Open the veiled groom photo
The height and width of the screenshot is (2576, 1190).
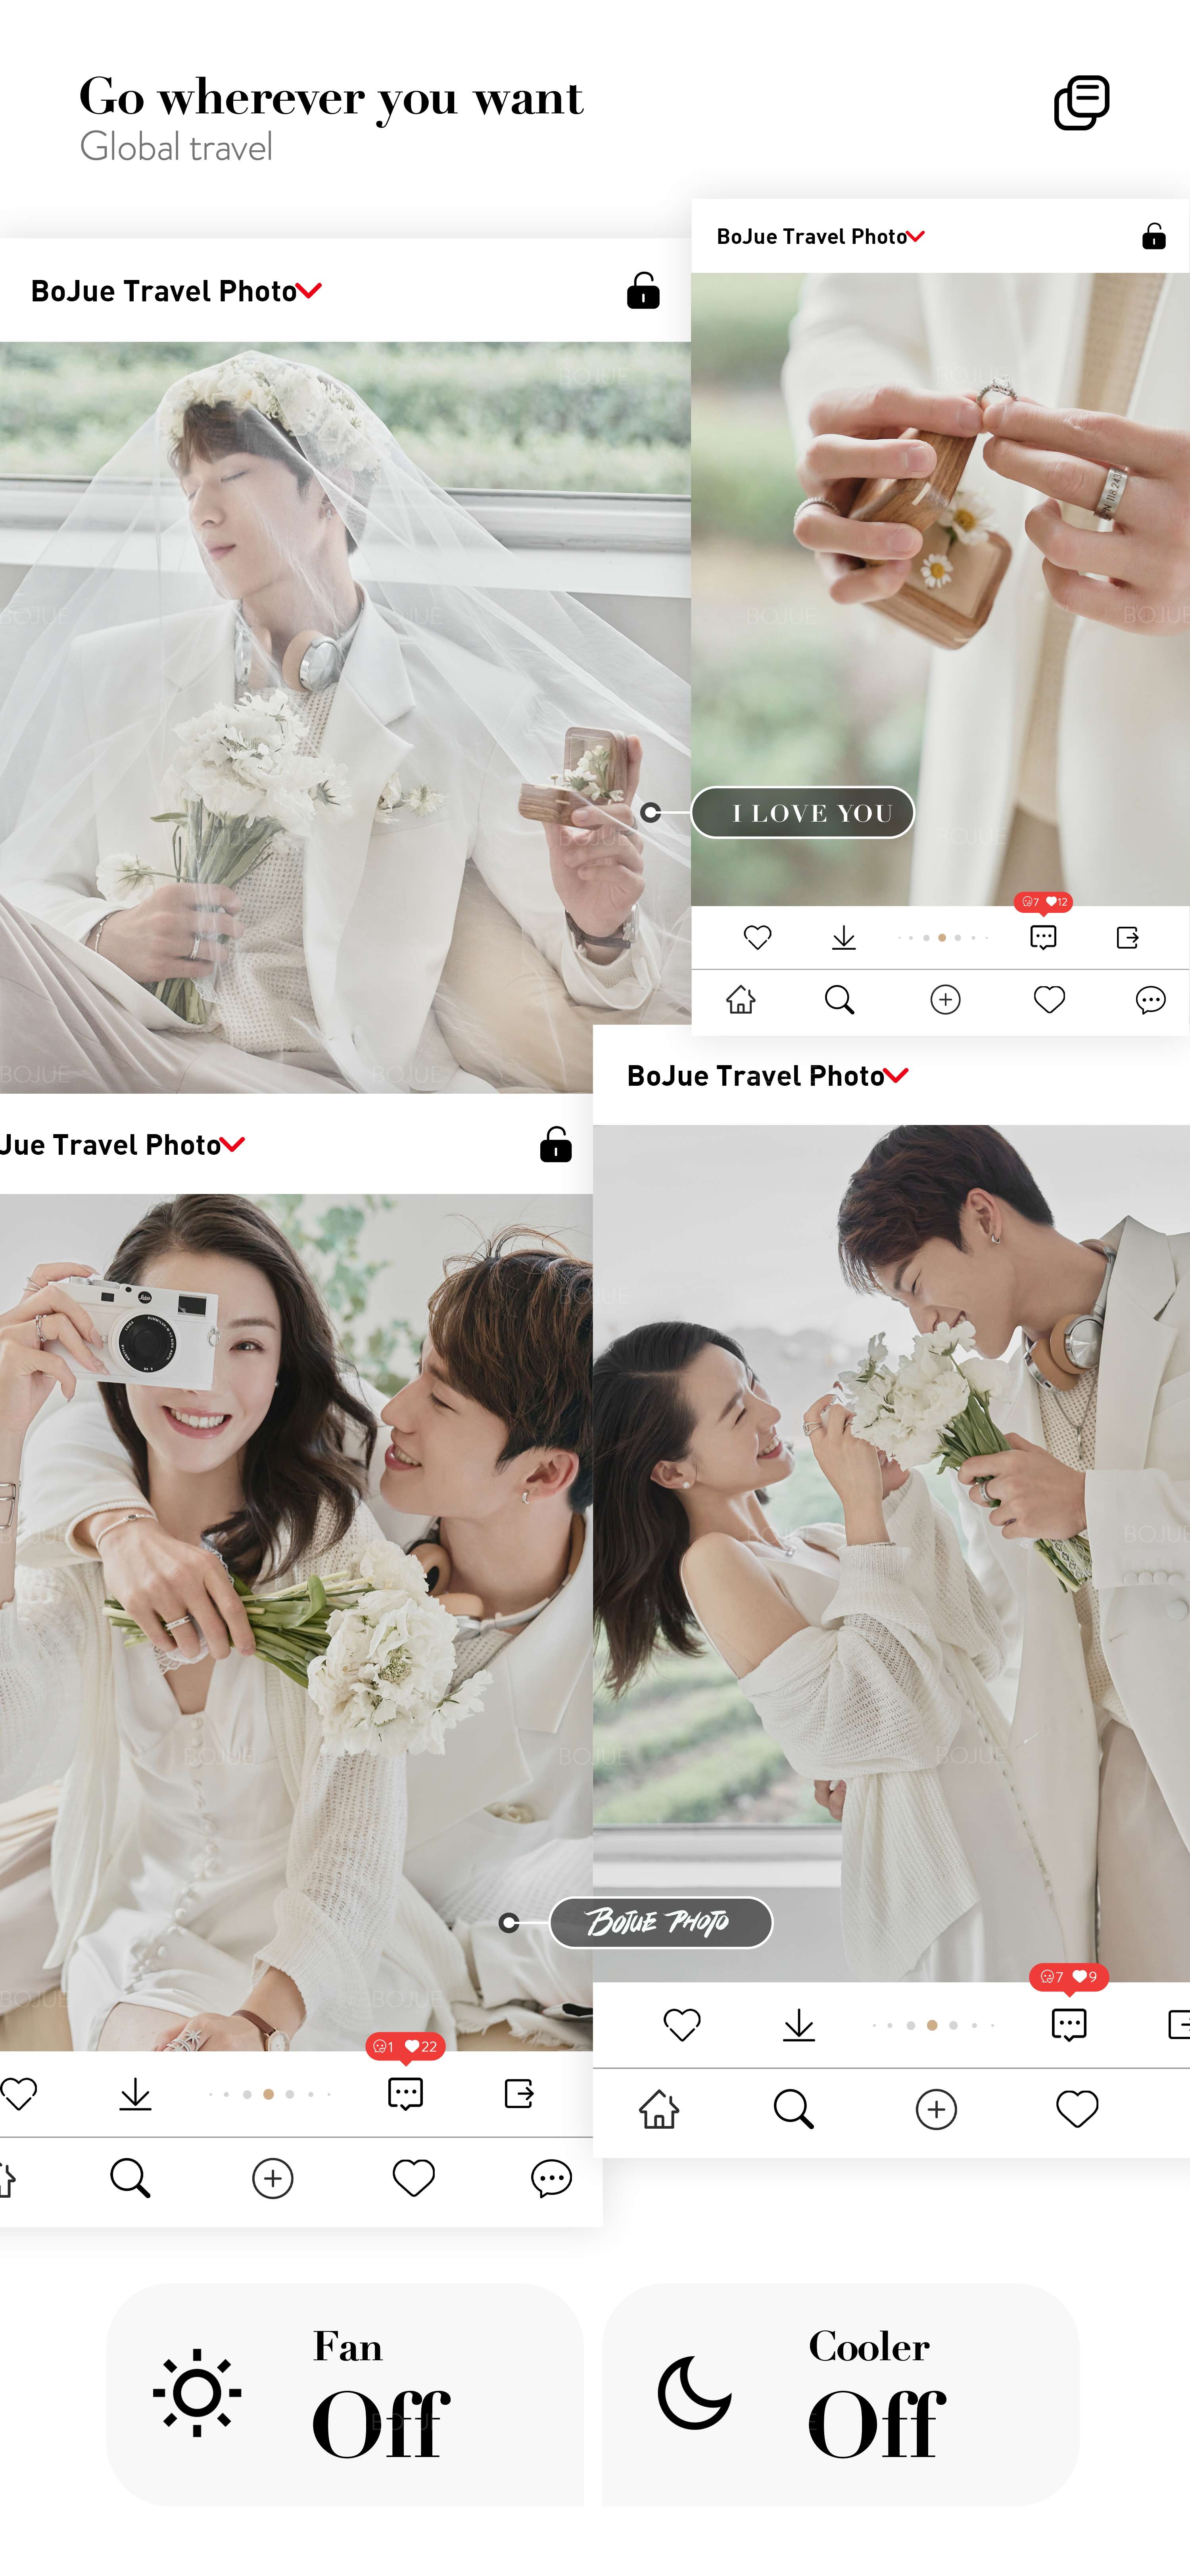point(345,717)
